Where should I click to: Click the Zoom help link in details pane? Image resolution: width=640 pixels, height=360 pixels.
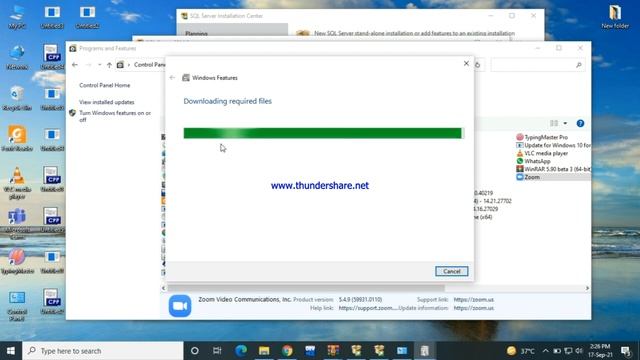tap(367, 308)
